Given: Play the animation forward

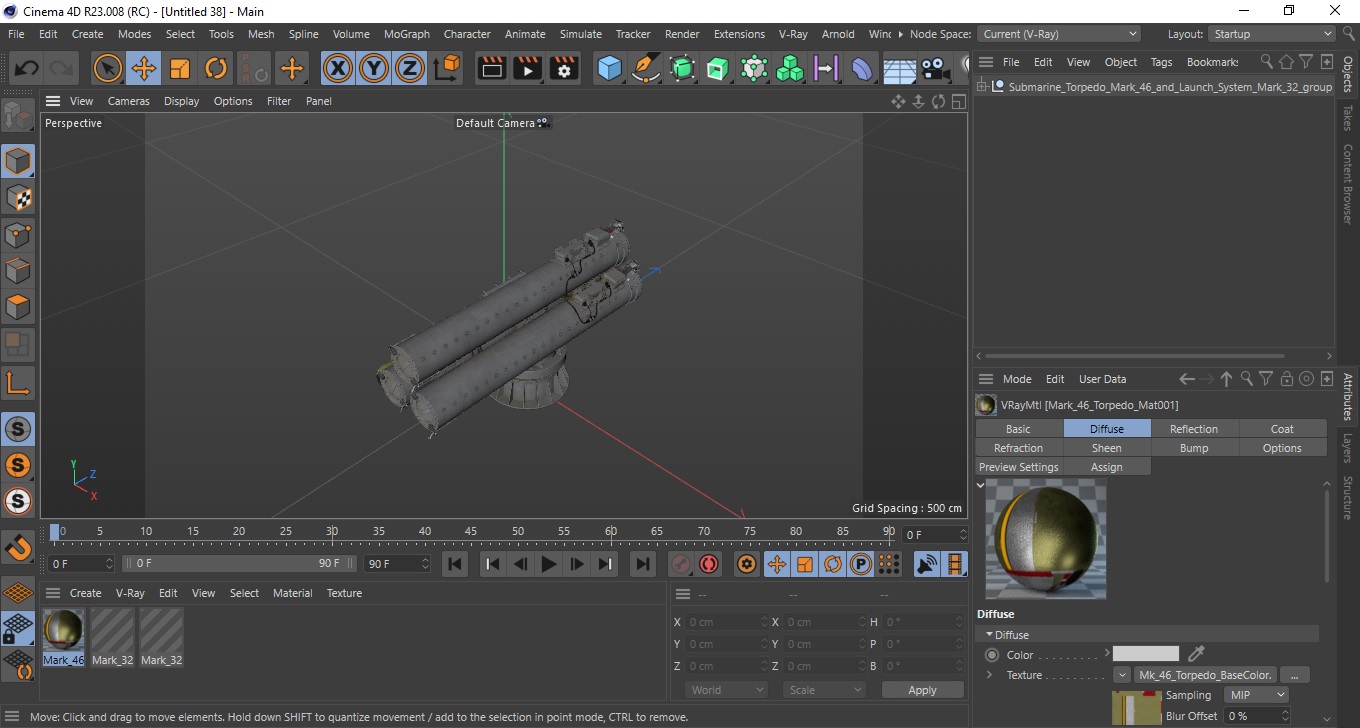Looking at the screenshot, I should [548, 564].
